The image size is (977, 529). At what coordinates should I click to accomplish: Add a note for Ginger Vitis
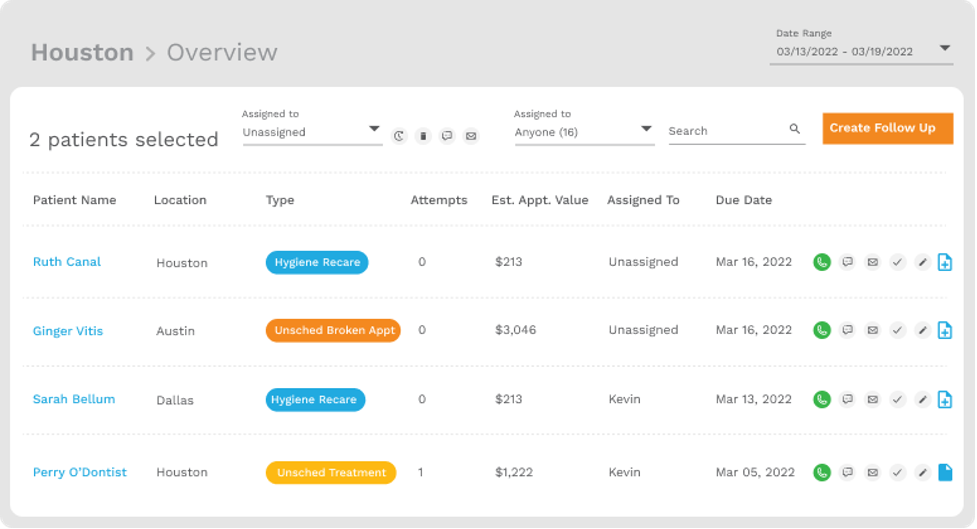[x=945, y=330]
